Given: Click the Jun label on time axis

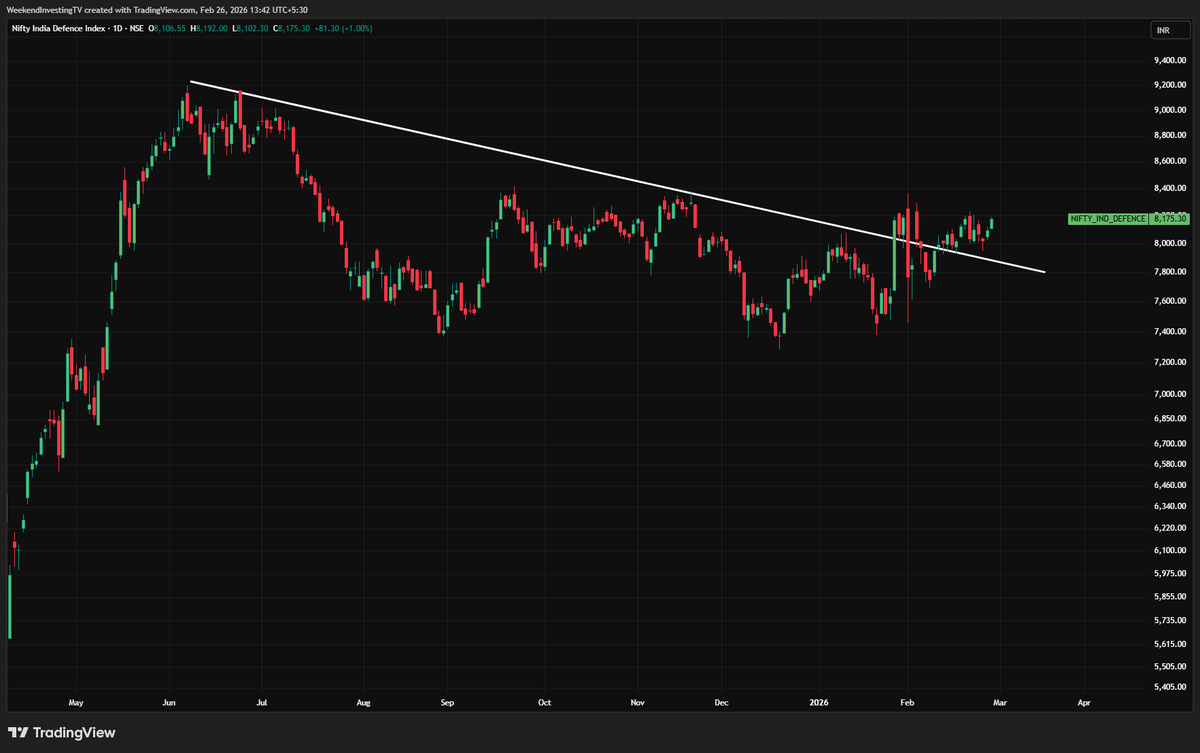Looking at the screenshot, I should pos(170,703).
